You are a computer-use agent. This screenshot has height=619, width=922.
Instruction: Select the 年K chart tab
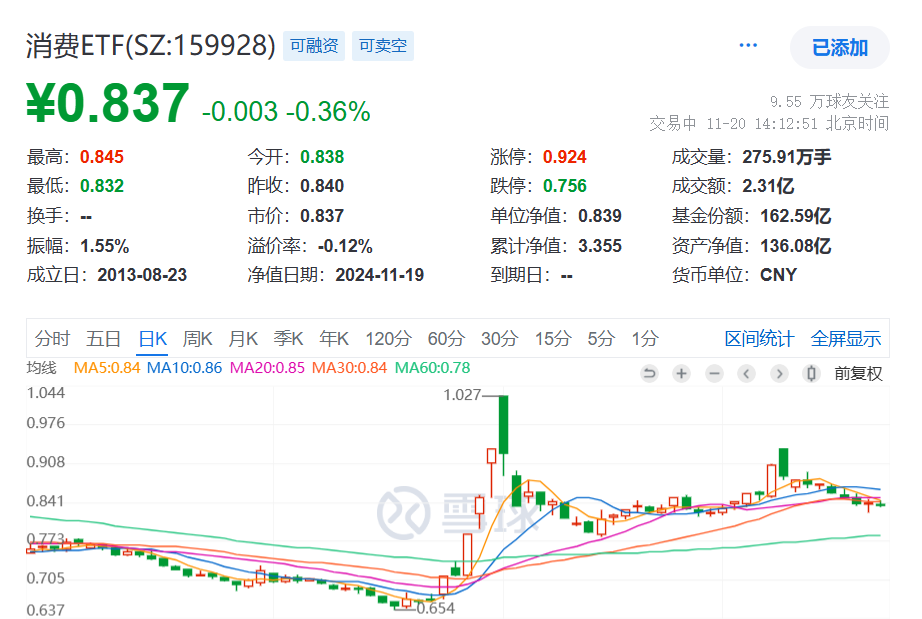(334, 339)
